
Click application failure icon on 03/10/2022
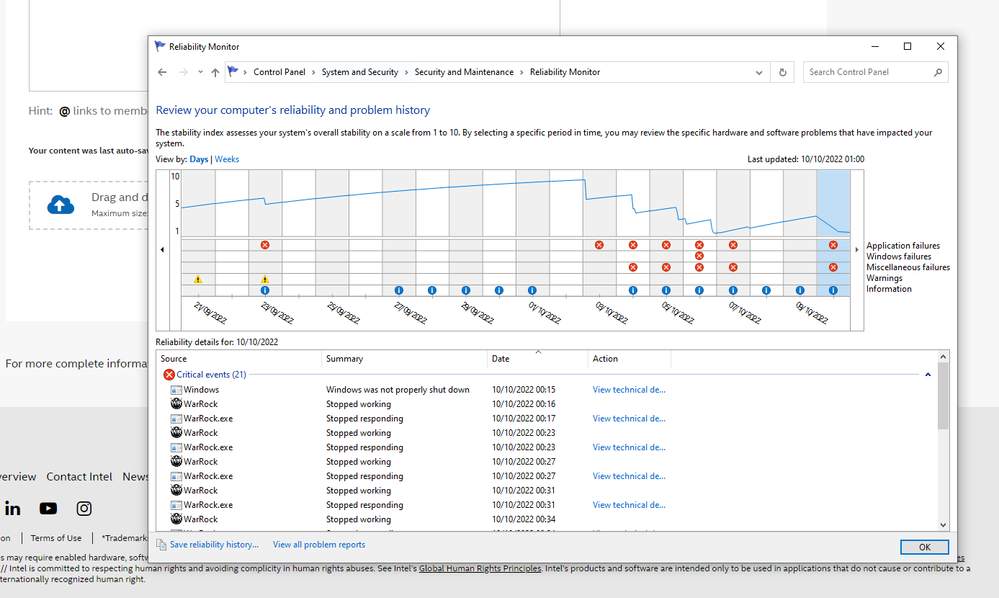click(x=600, y=245)
